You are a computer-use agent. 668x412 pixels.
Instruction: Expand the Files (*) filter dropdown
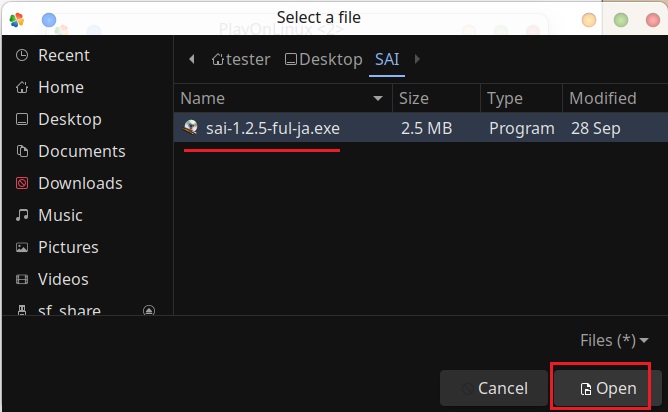click(x=614, y=341)
